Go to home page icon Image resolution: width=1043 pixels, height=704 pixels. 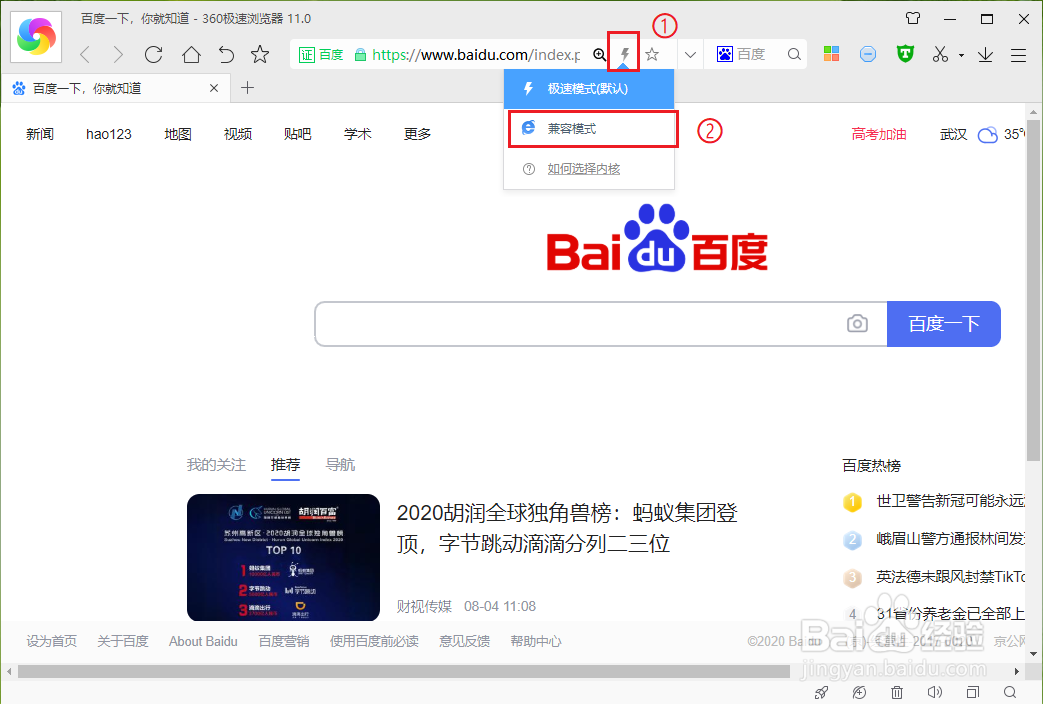[x=192, y=54]
